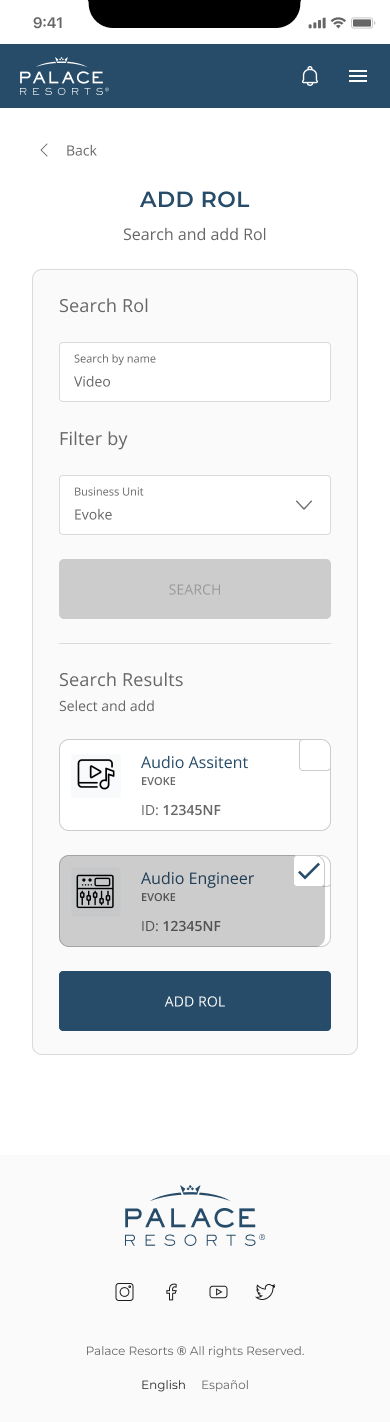Click the Audio Engineer mixer icon

coord(96,891)
